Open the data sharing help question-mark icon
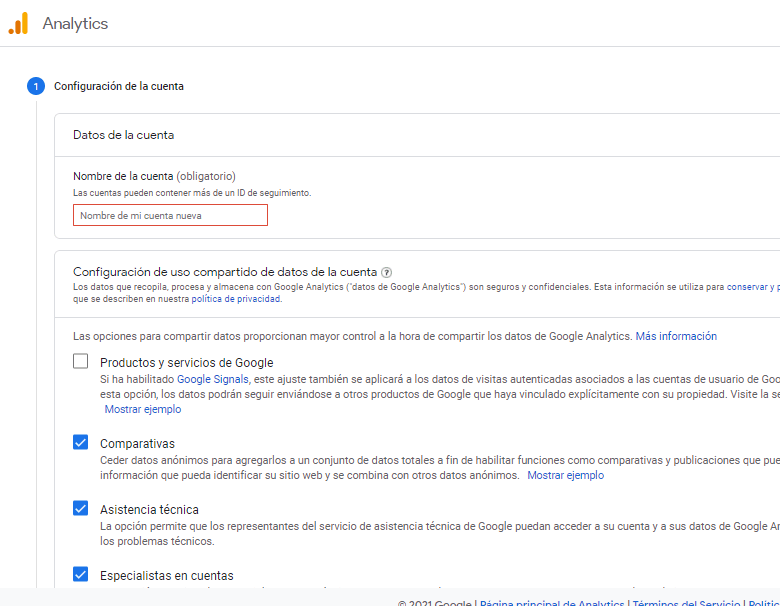The image size is (780, 606). pyautogui.click(x=386, y=272)
